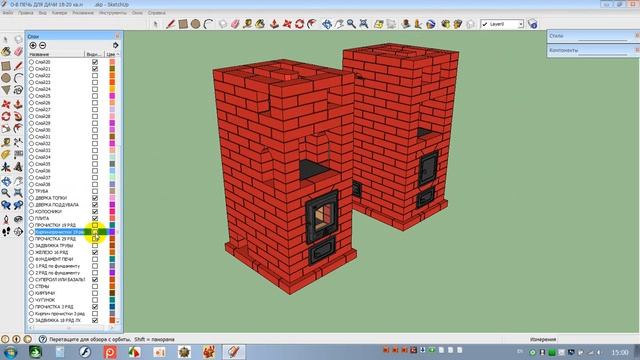Open the layers panel details arrow menu

click(116, 45)
